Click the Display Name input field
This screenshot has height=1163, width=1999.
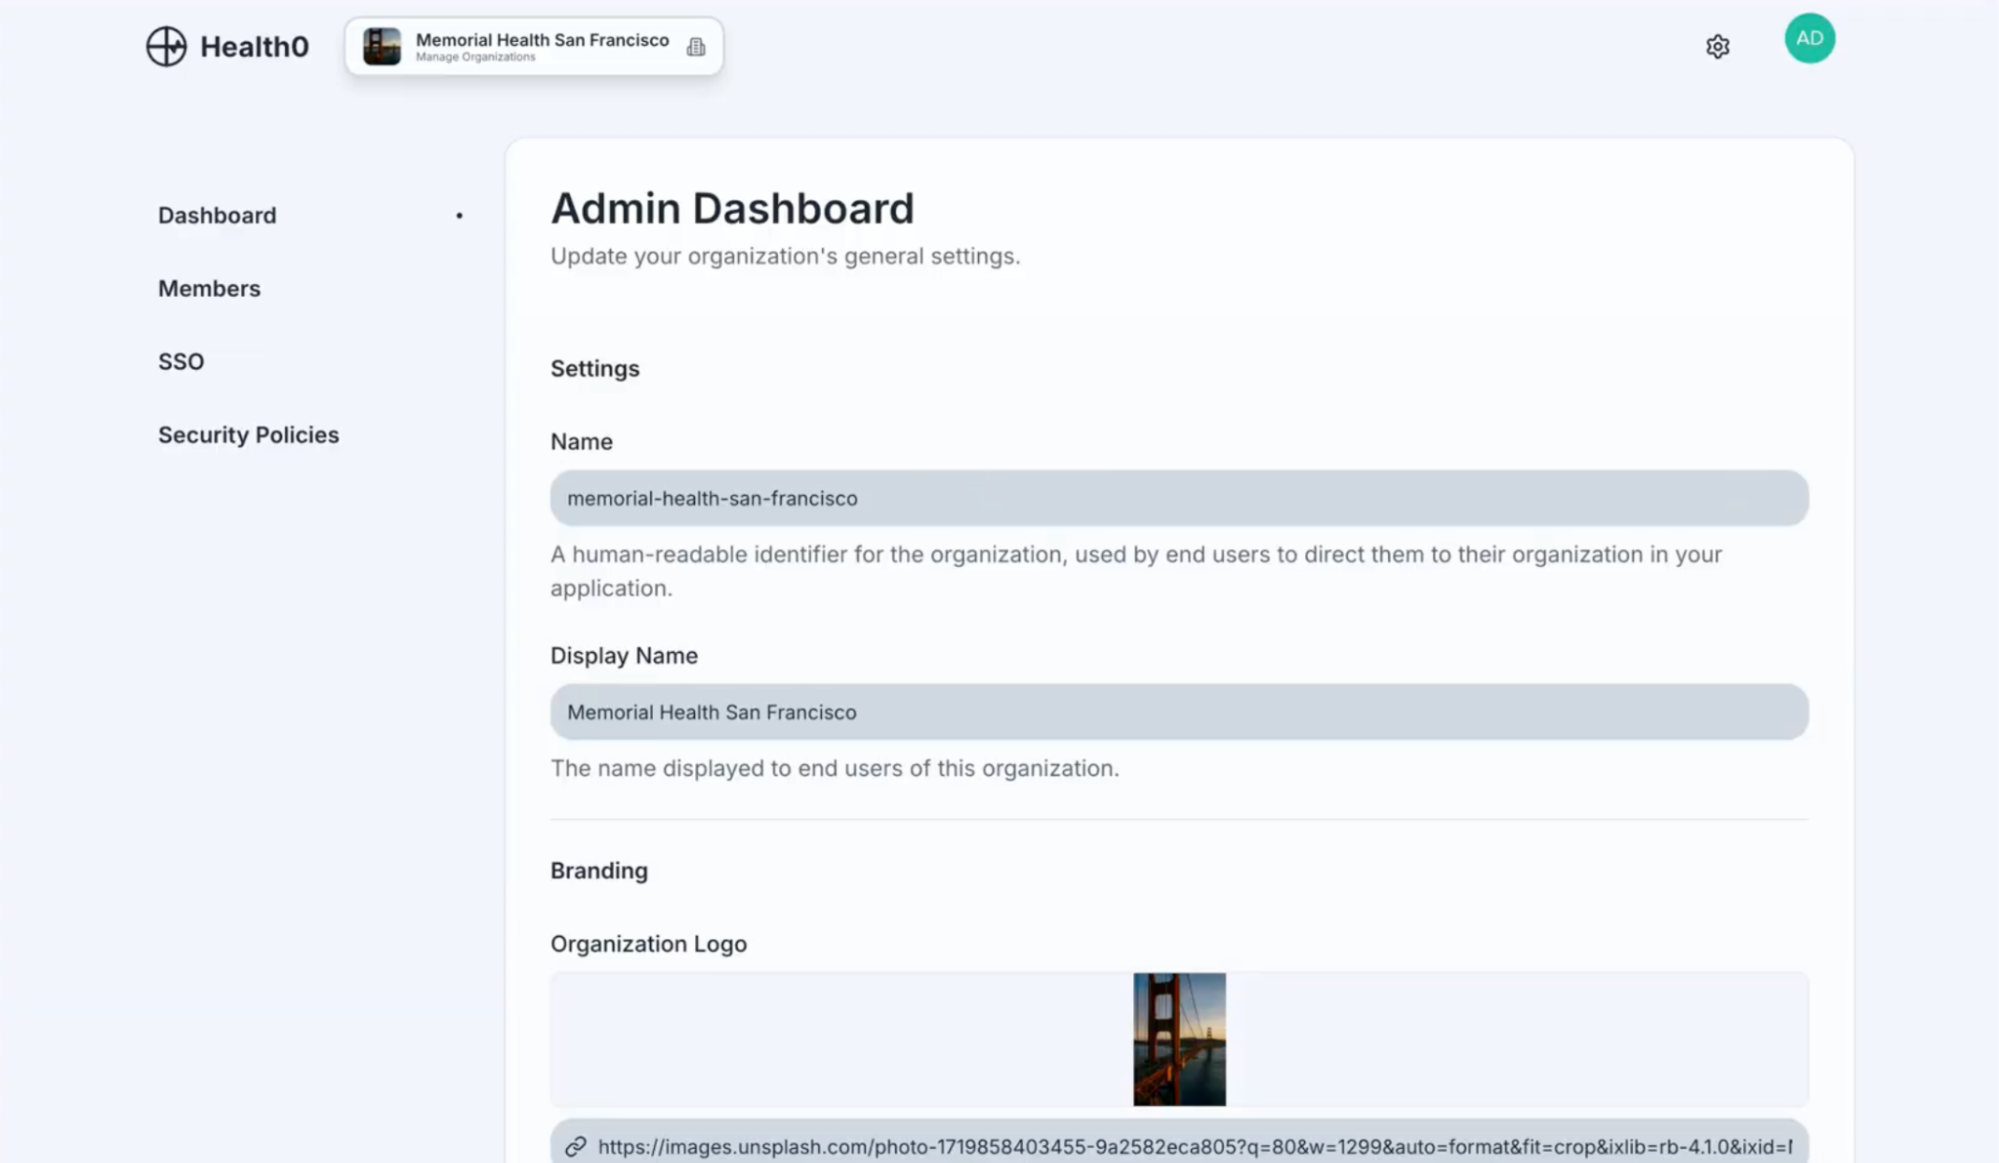point(1178,712)
